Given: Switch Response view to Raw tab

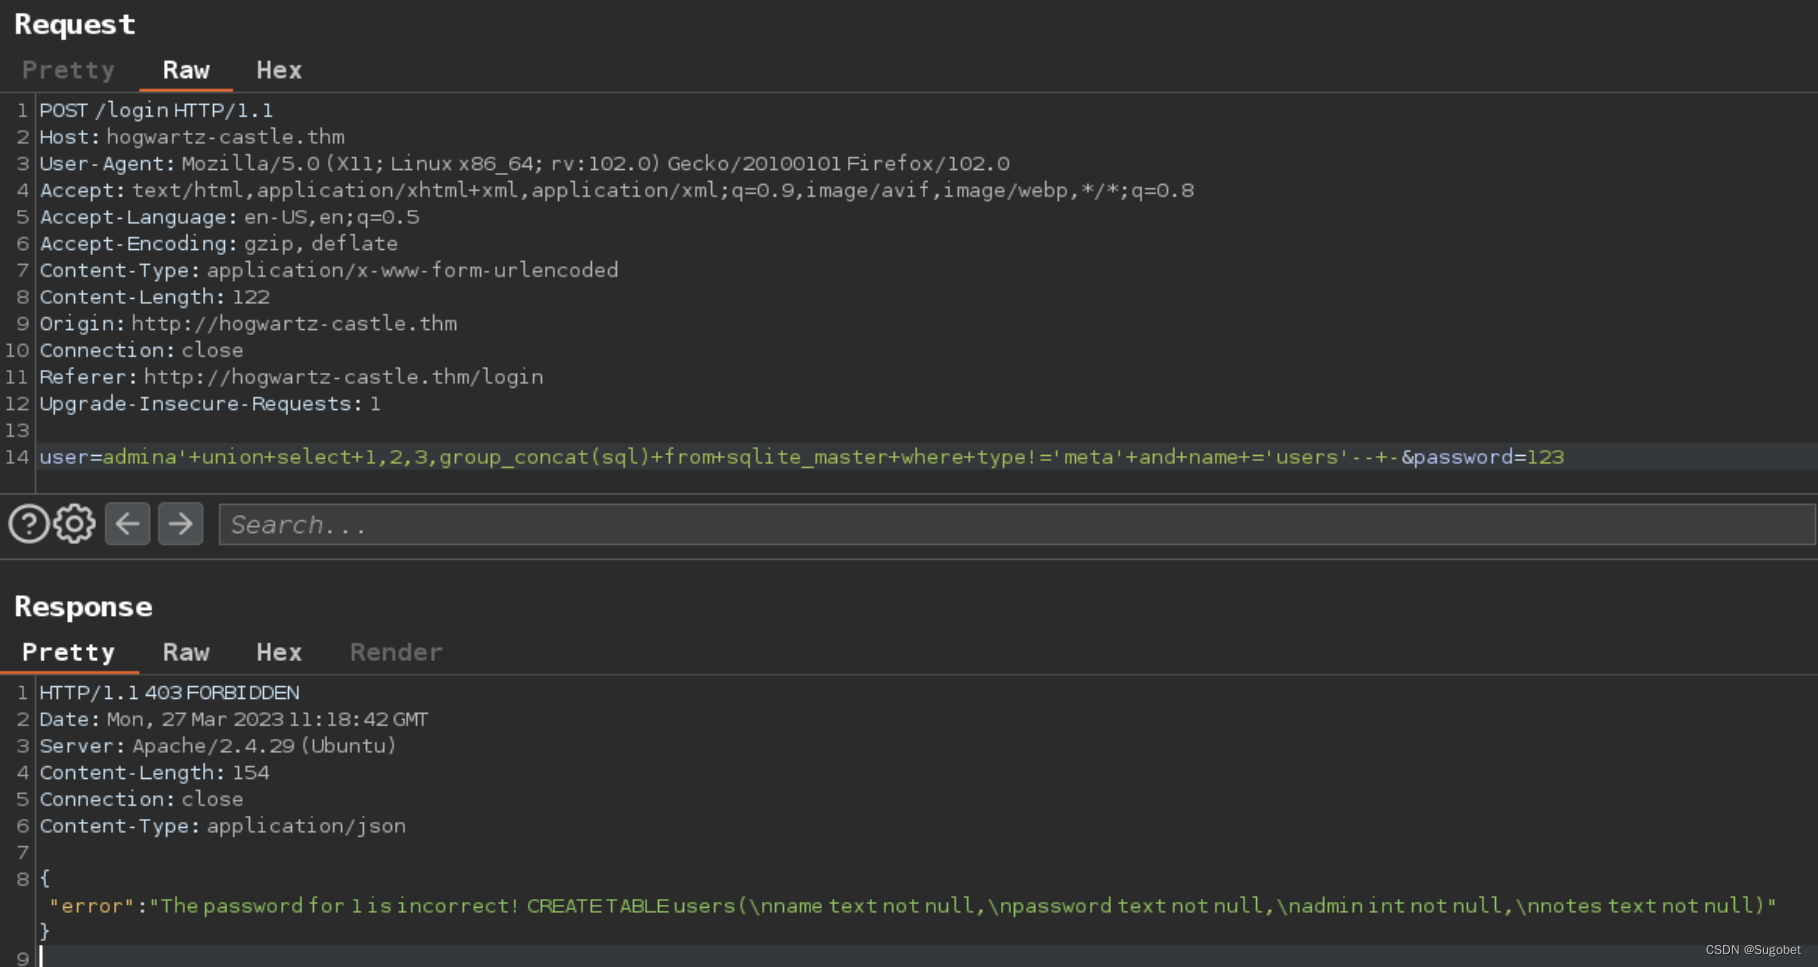Looking at the screenshot, I should [186, 652].
